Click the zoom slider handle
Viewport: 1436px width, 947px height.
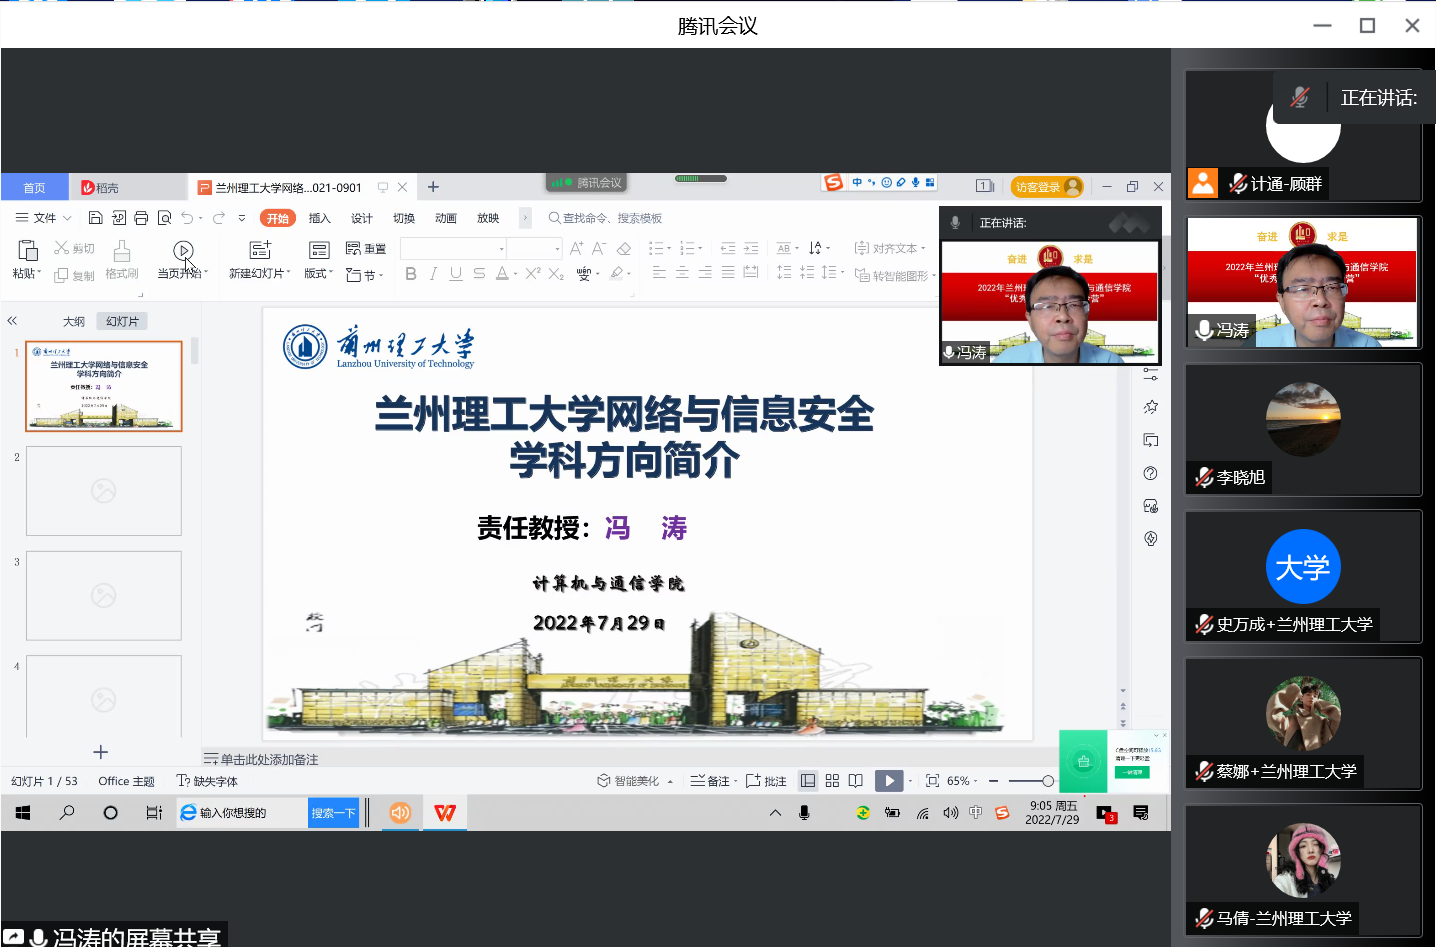coord(1047,781)
